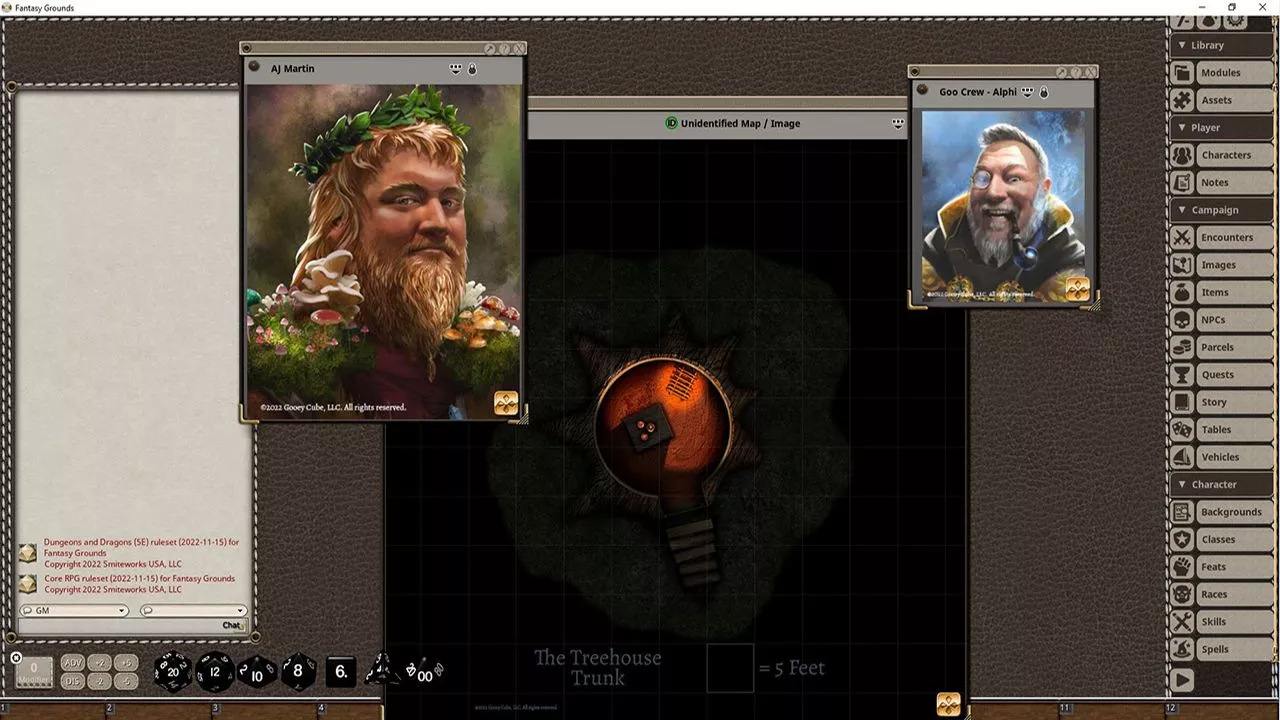Viewport: 1280px width, 720px height.
Task: Restore down the Fantasy Grounds window
Action: pos(1232,8)
